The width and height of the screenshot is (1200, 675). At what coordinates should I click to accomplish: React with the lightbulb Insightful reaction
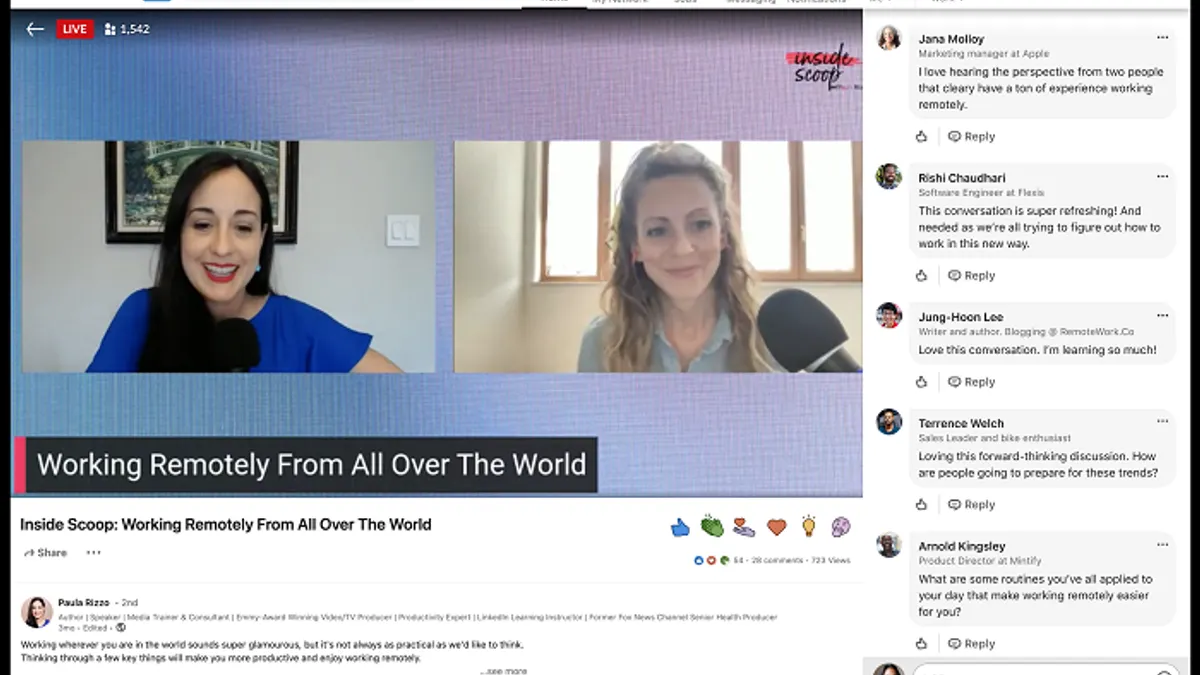tap(809, 526)
